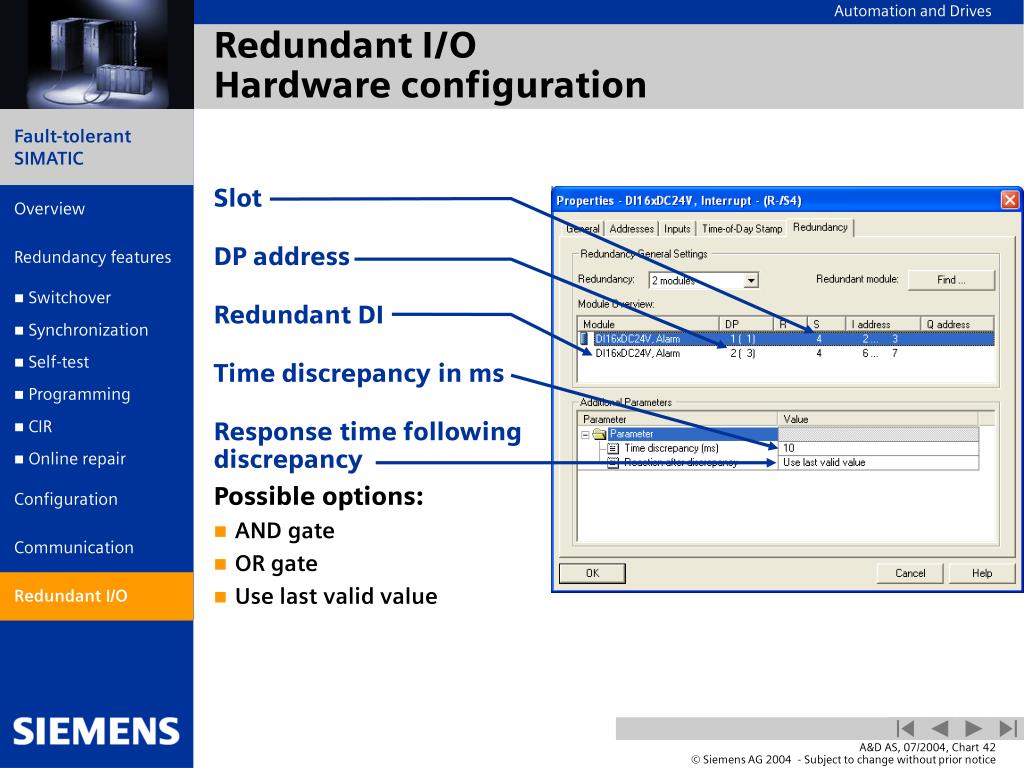Click module icon of selected DI16xDC24V row
The image size is (1024, 768).
pos(584,338)
